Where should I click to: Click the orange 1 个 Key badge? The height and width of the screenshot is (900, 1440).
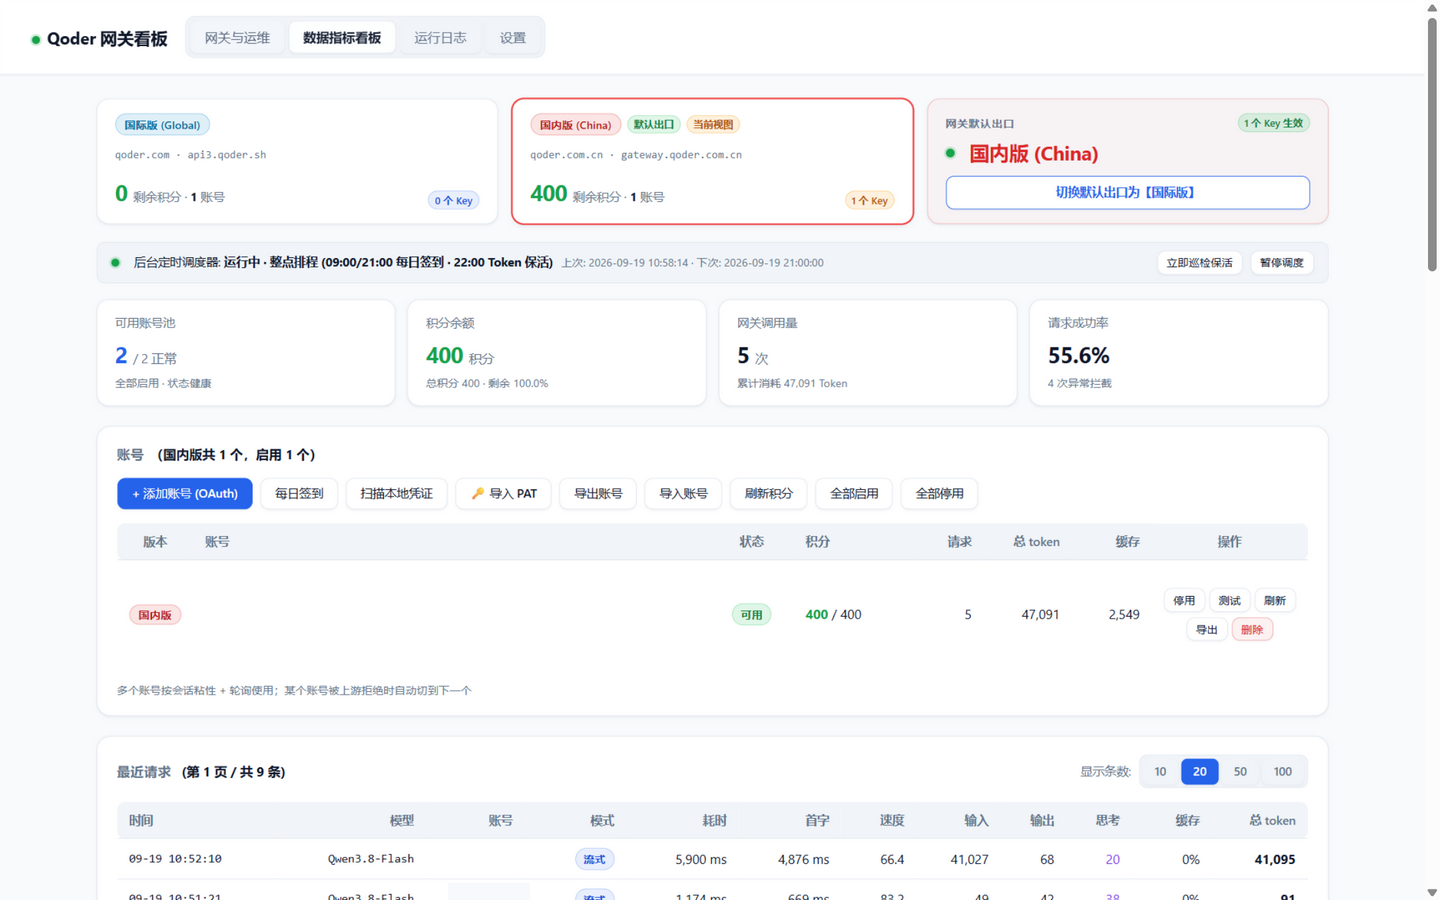[869, 201]
